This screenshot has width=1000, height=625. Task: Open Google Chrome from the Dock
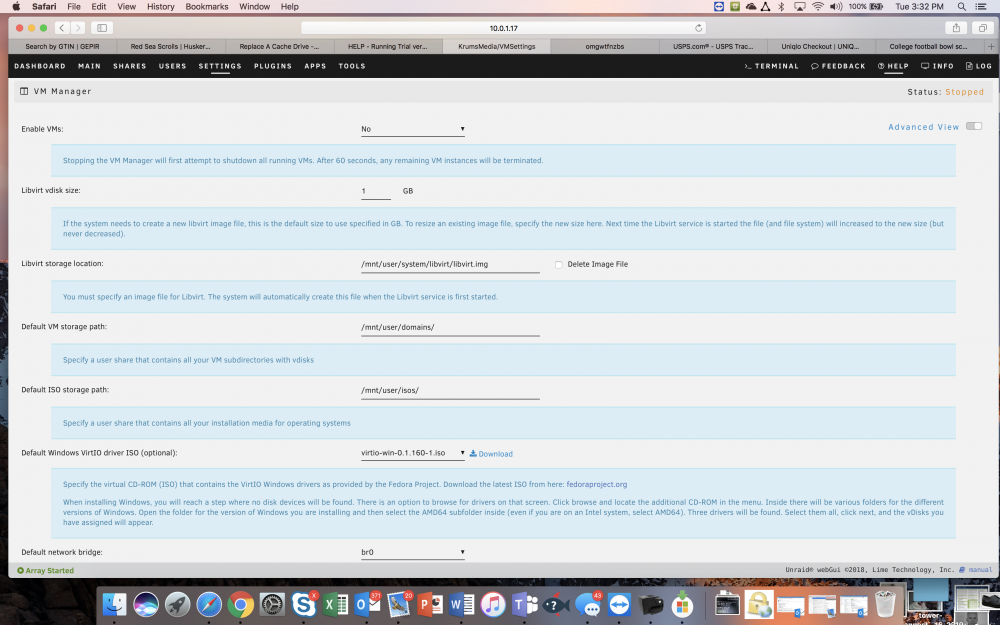tap(240, 604)
